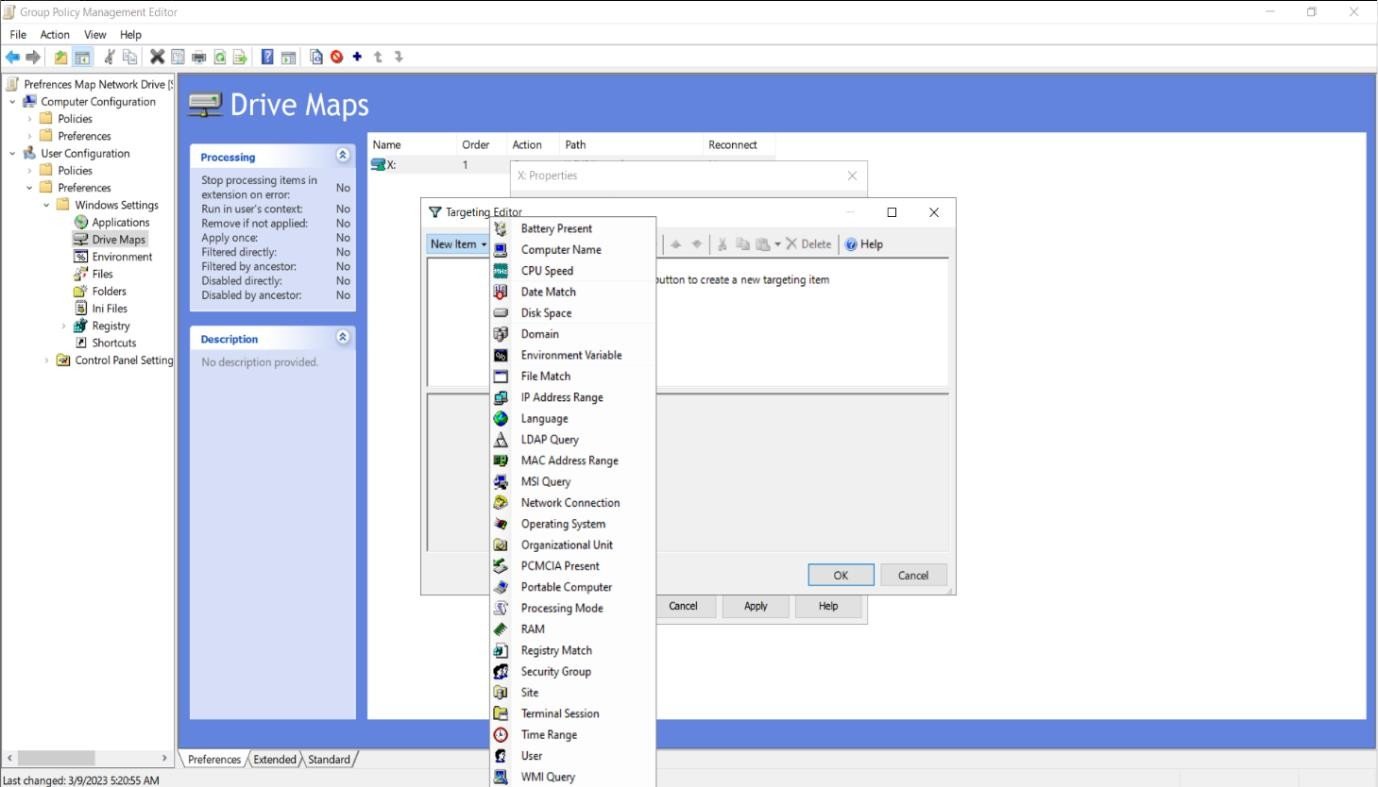Select Security Group targeting item
This screenshot has width=1378, height=787.
(x=573, y=672)
